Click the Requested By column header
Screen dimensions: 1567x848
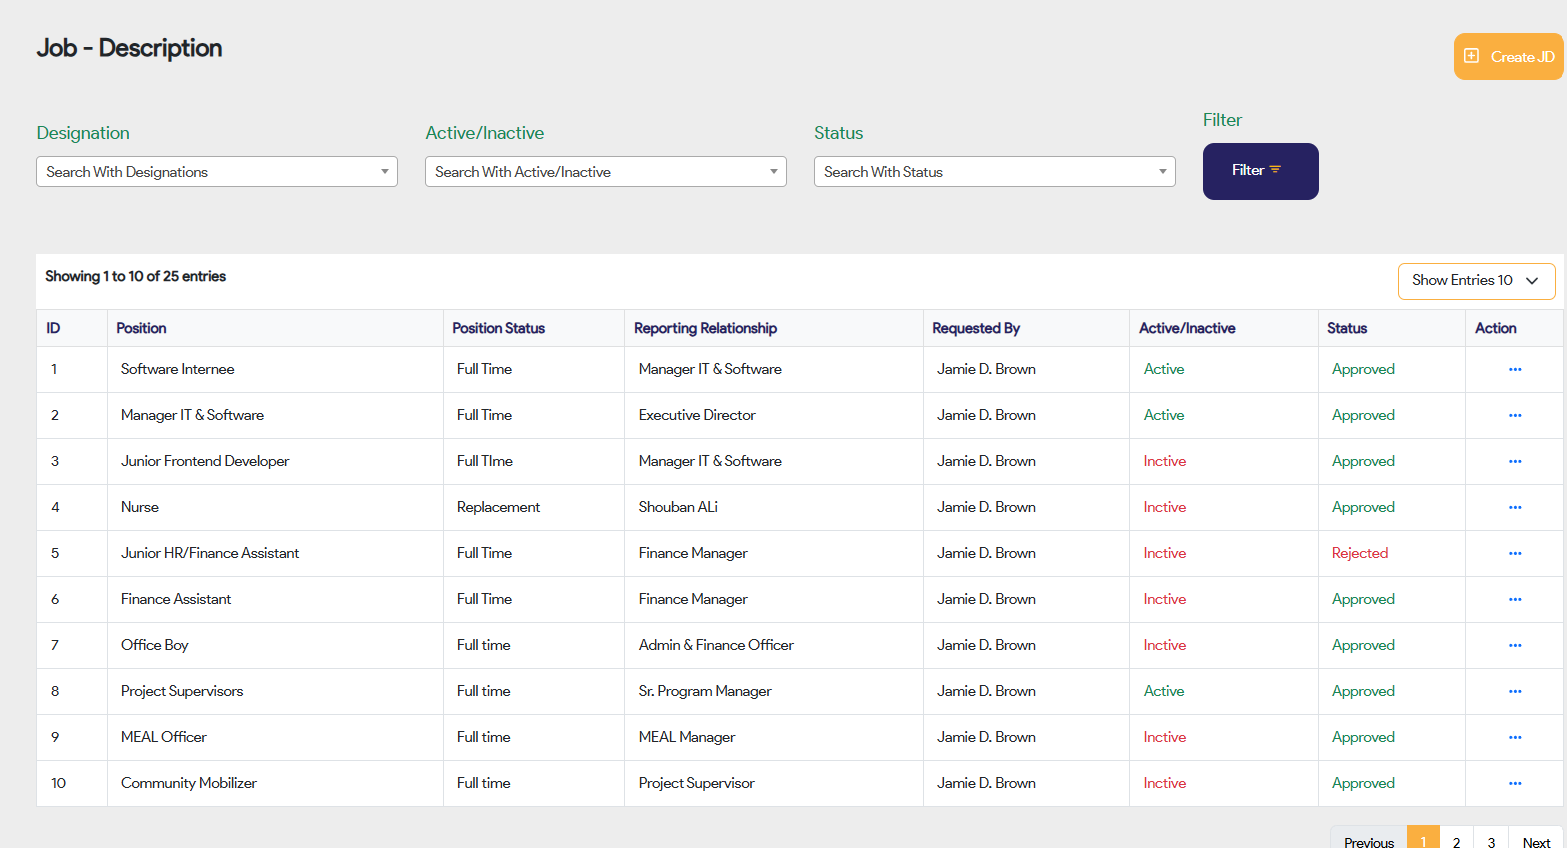975,328
